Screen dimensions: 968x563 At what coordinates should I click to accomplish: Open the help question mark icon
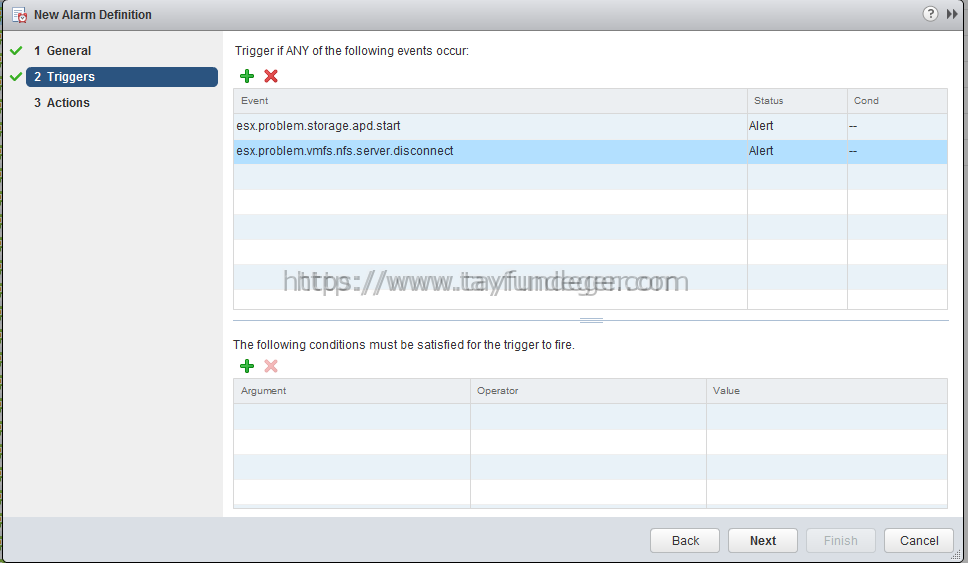pos(930,14)
